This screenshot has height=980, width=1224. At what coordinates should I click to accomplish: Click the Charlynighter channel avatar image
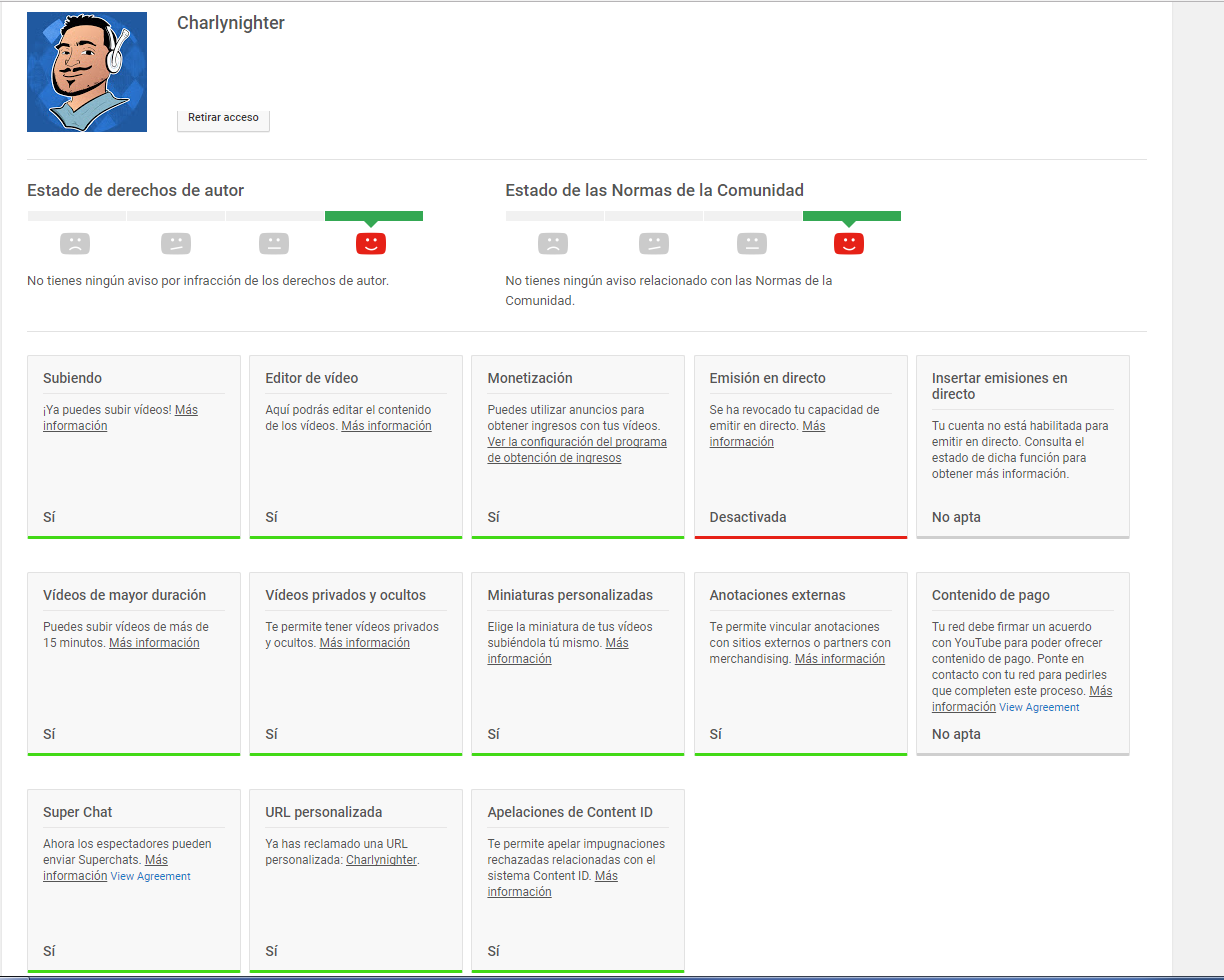[87, 72]
